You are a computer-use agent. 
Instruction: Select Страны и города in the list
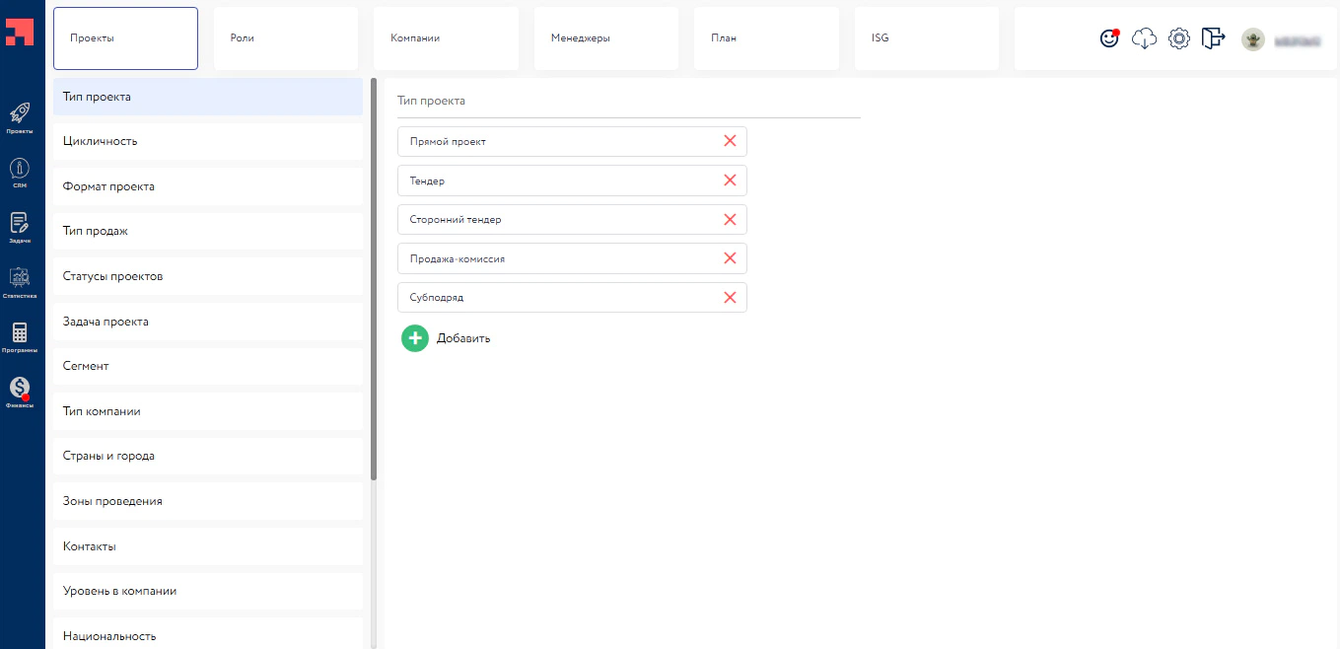coord(208,456)
